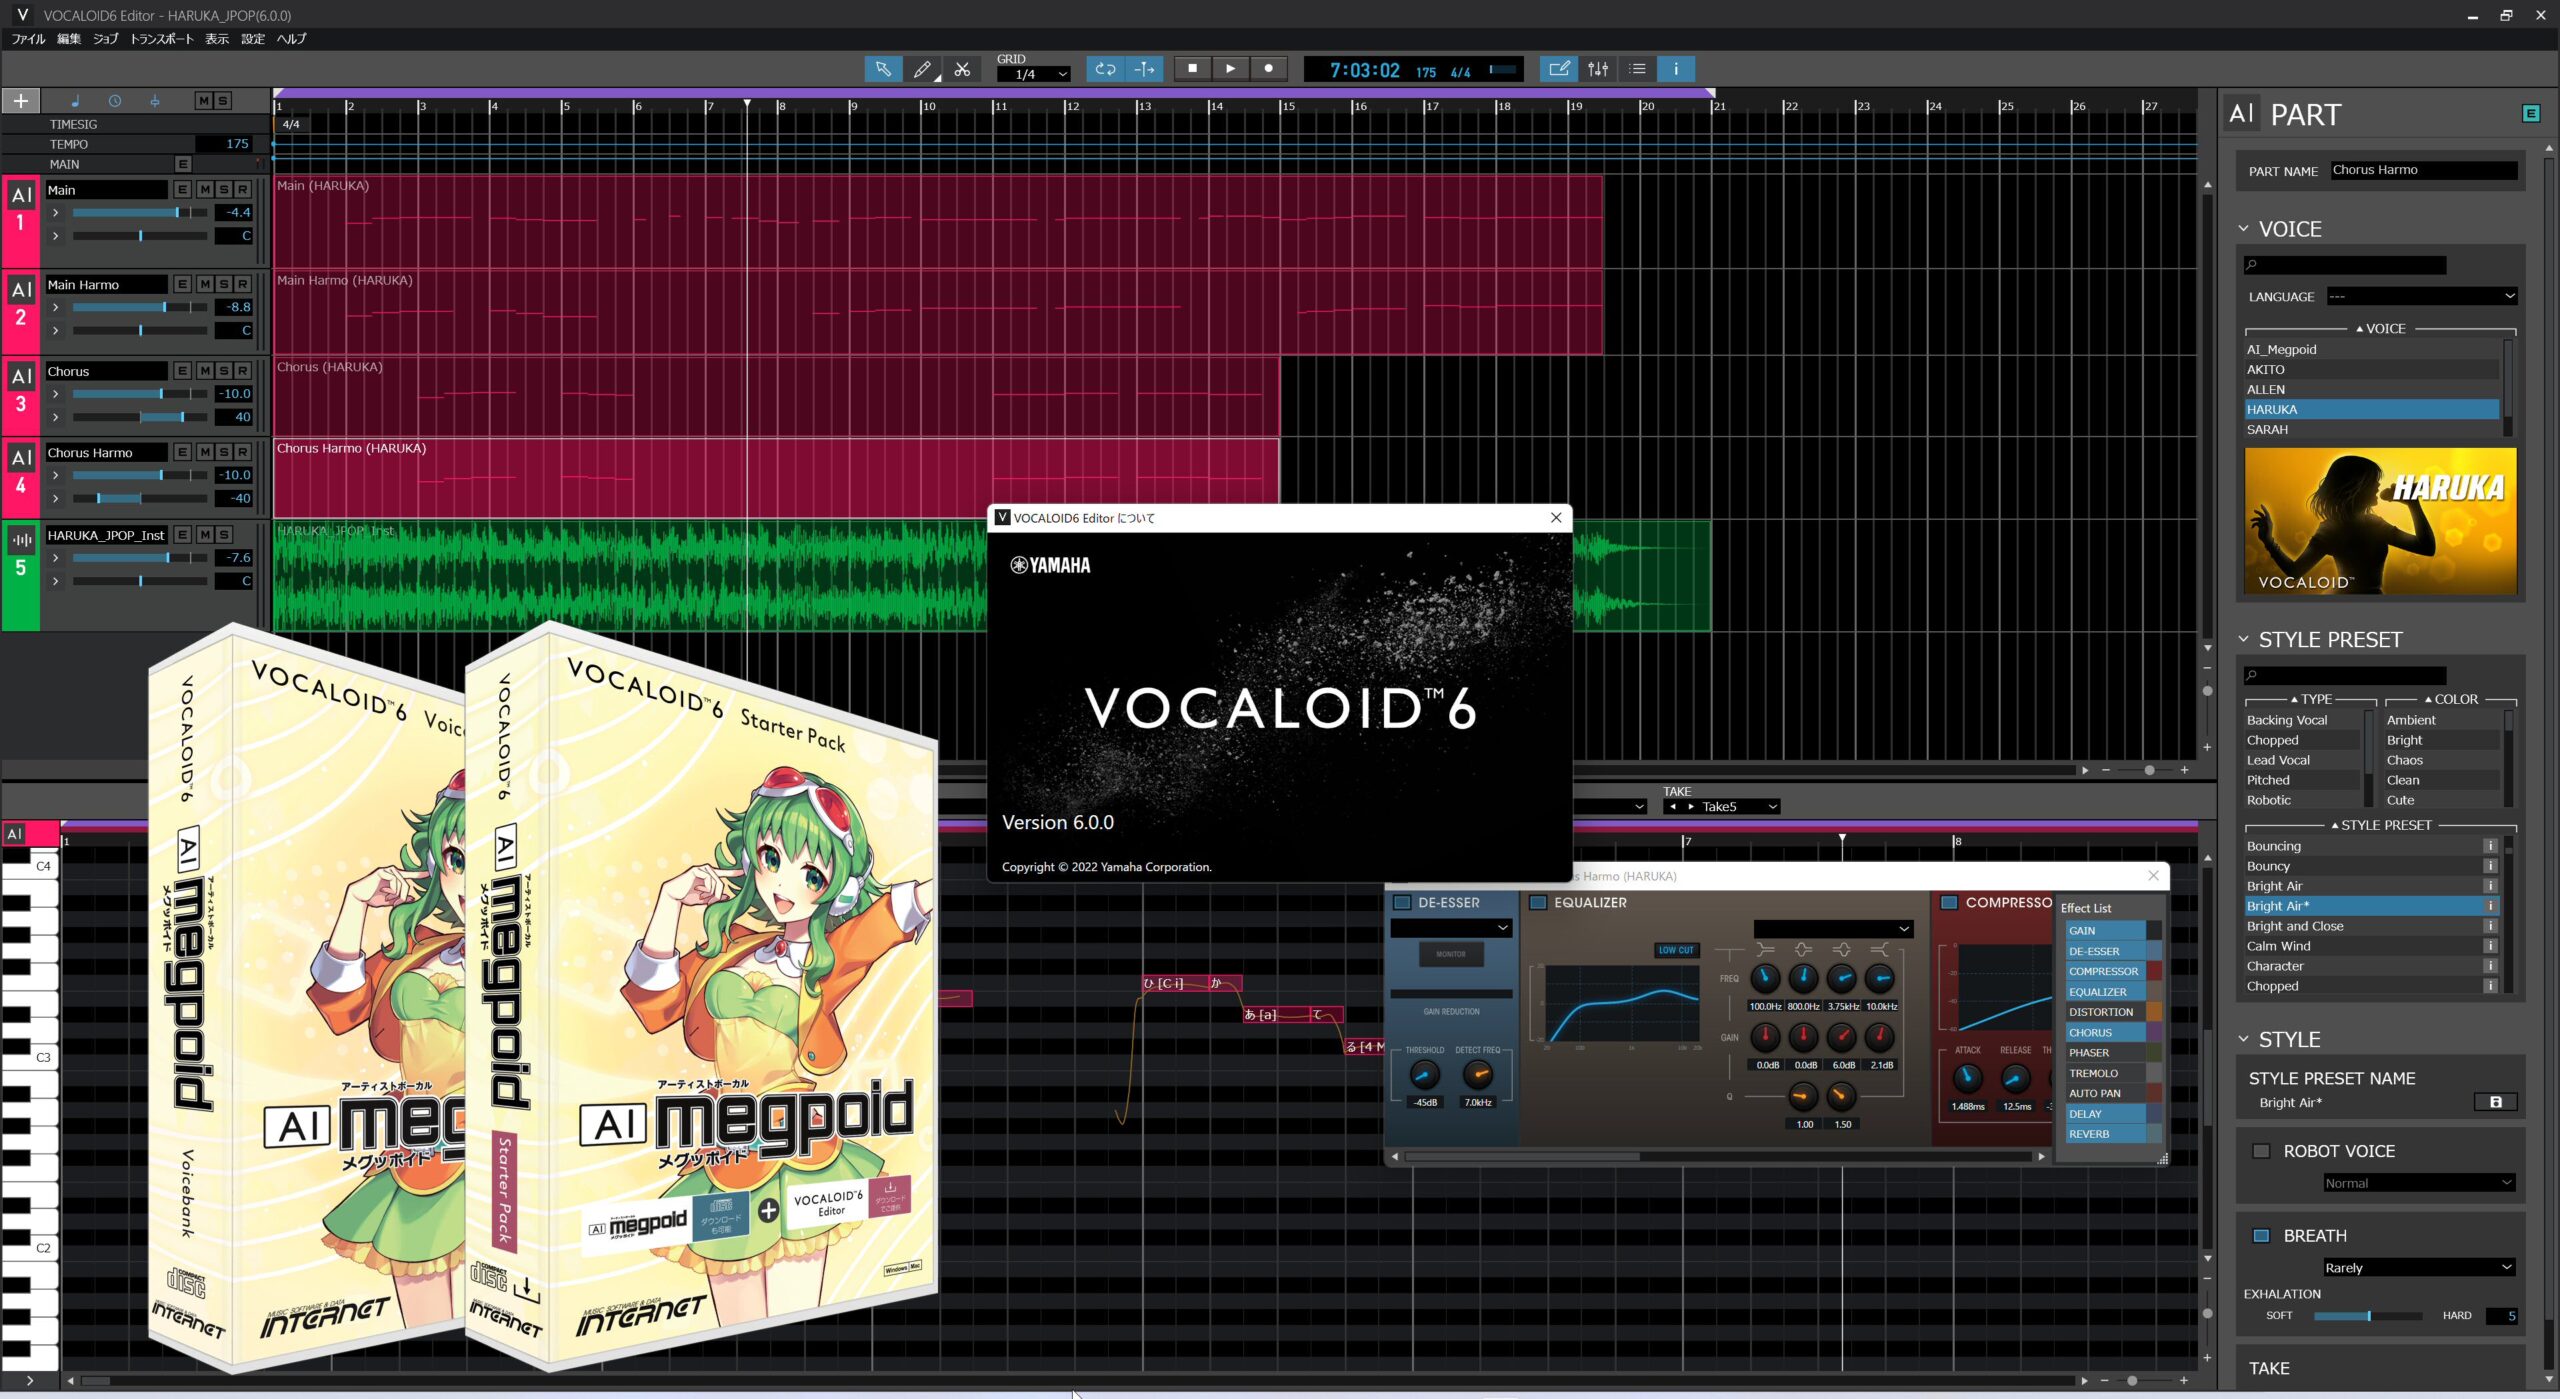
Task: Stop playback with the stop button
Action: tap(1192, 69)
